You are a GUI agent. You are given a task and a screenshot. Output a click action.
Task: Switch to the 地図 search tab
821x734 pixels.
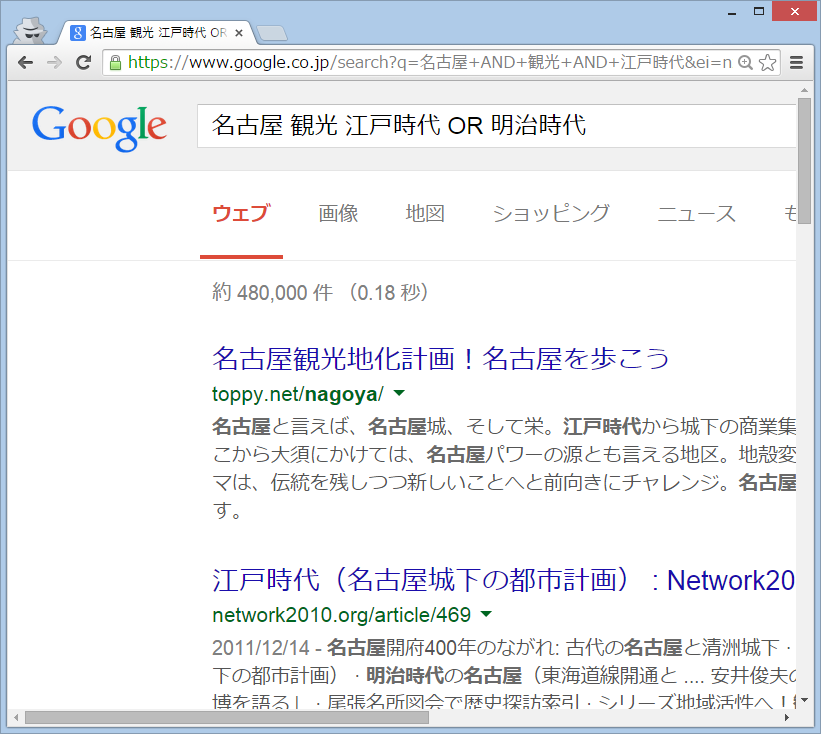(425, 214)
